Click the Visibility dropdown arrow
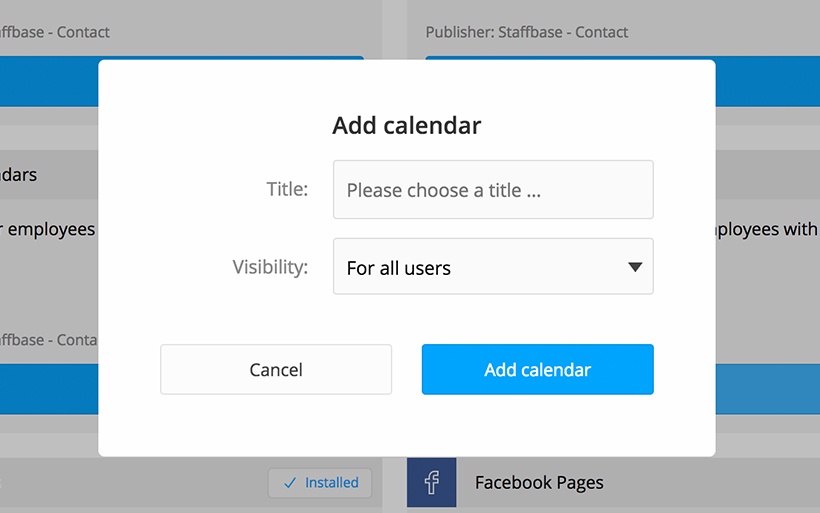Viewport: 820px width, 513px height. [x=635, y=267]
